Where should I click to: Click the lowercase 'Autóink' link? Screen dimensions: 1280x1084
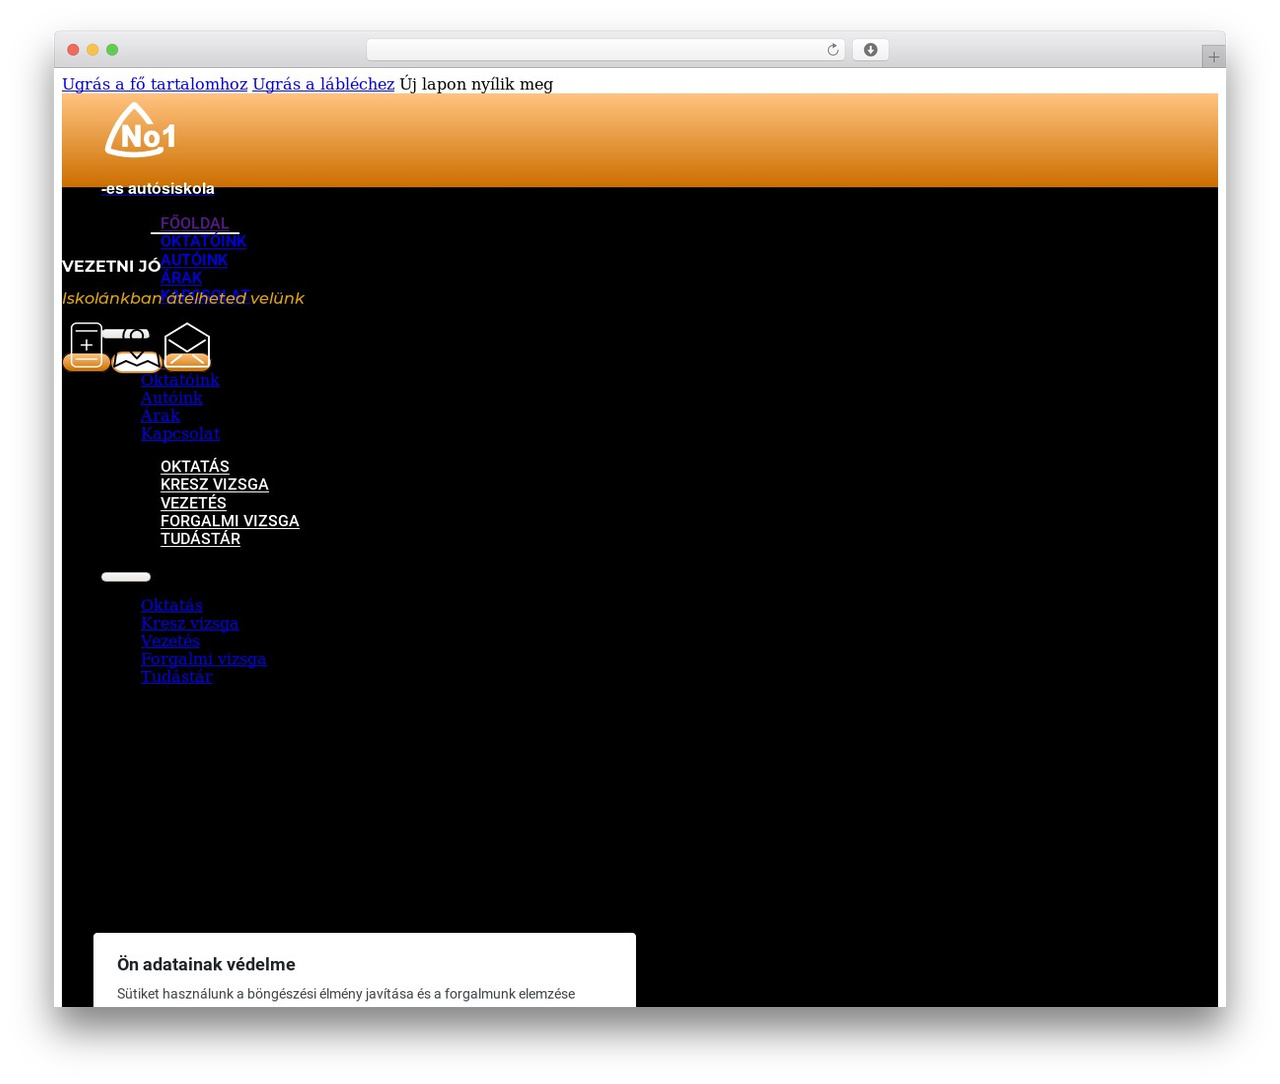172,398
